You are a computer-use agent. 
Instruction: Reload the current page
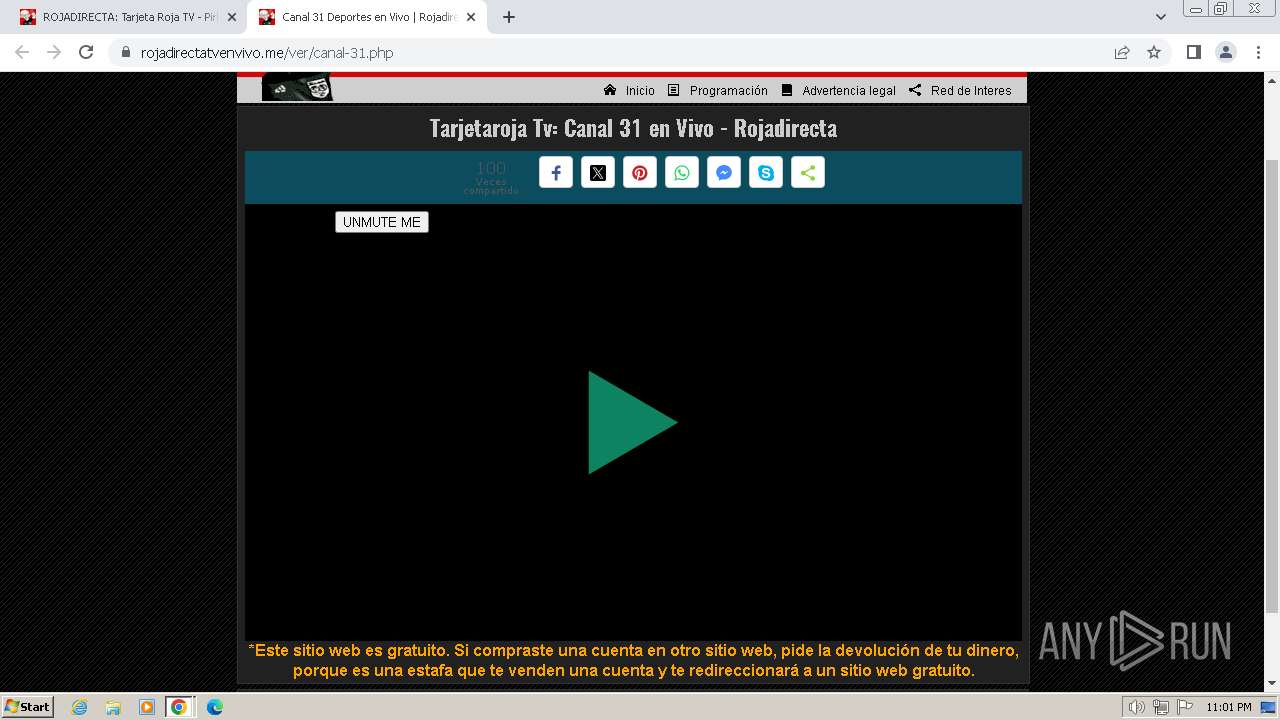[x=86, y=52]
